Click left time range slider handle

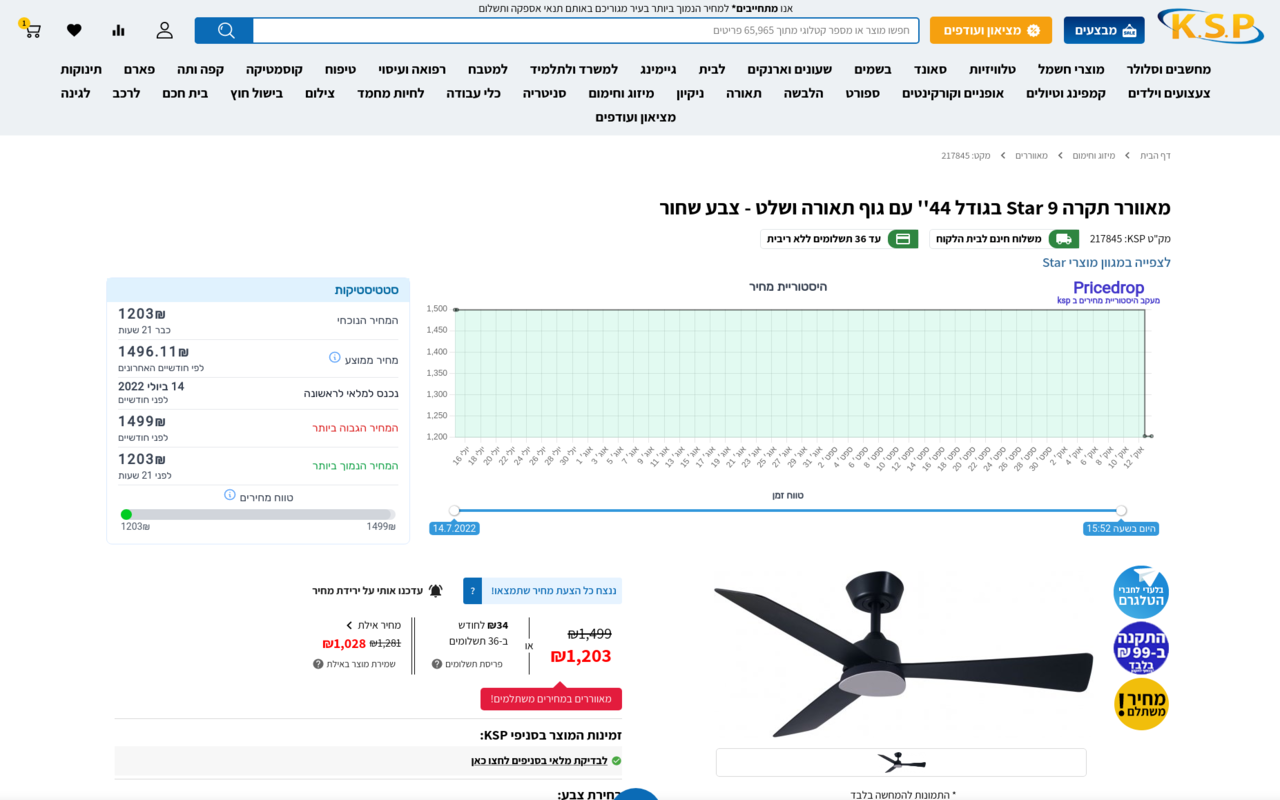pyautogui.click(x=454, y=510)
